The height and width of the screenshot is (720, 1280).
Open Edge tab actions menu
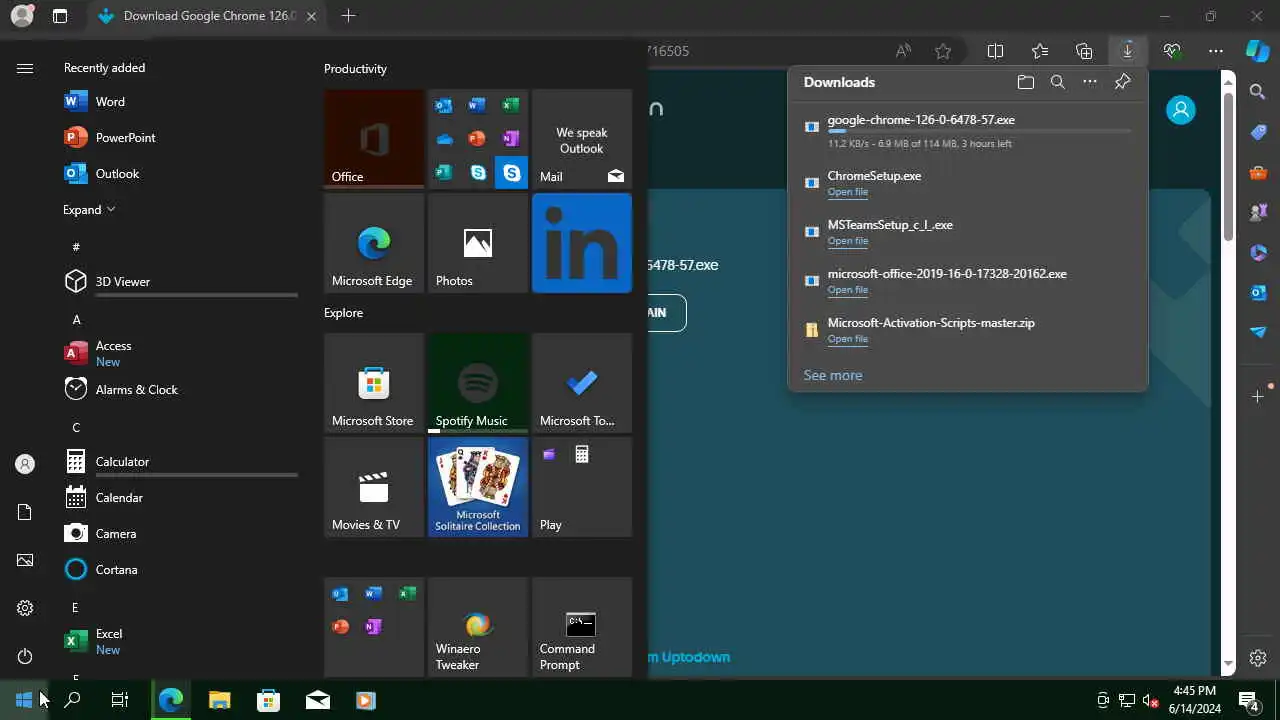pos(60,16)
